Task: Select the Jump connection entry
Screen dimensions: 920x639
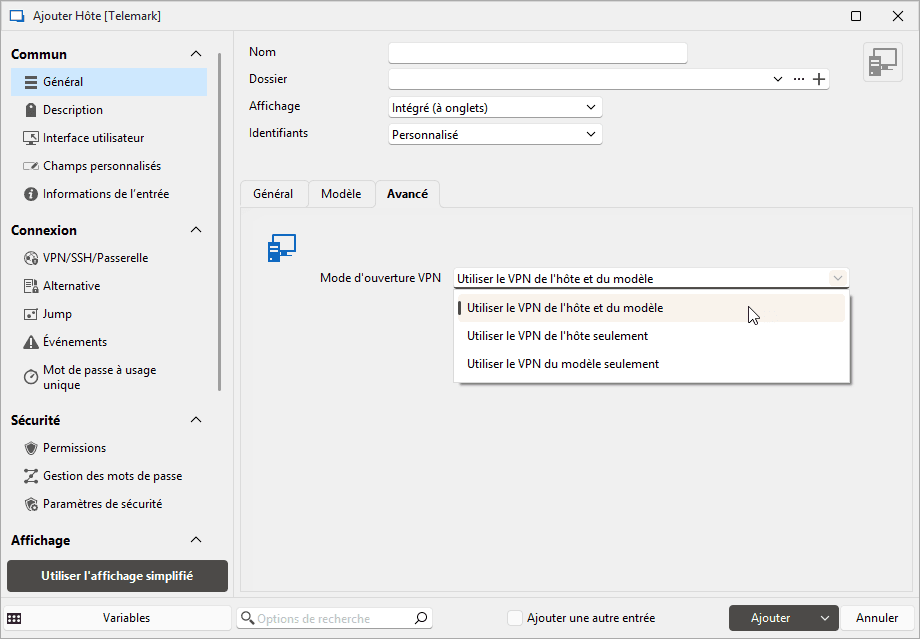Action: [57, 314]
